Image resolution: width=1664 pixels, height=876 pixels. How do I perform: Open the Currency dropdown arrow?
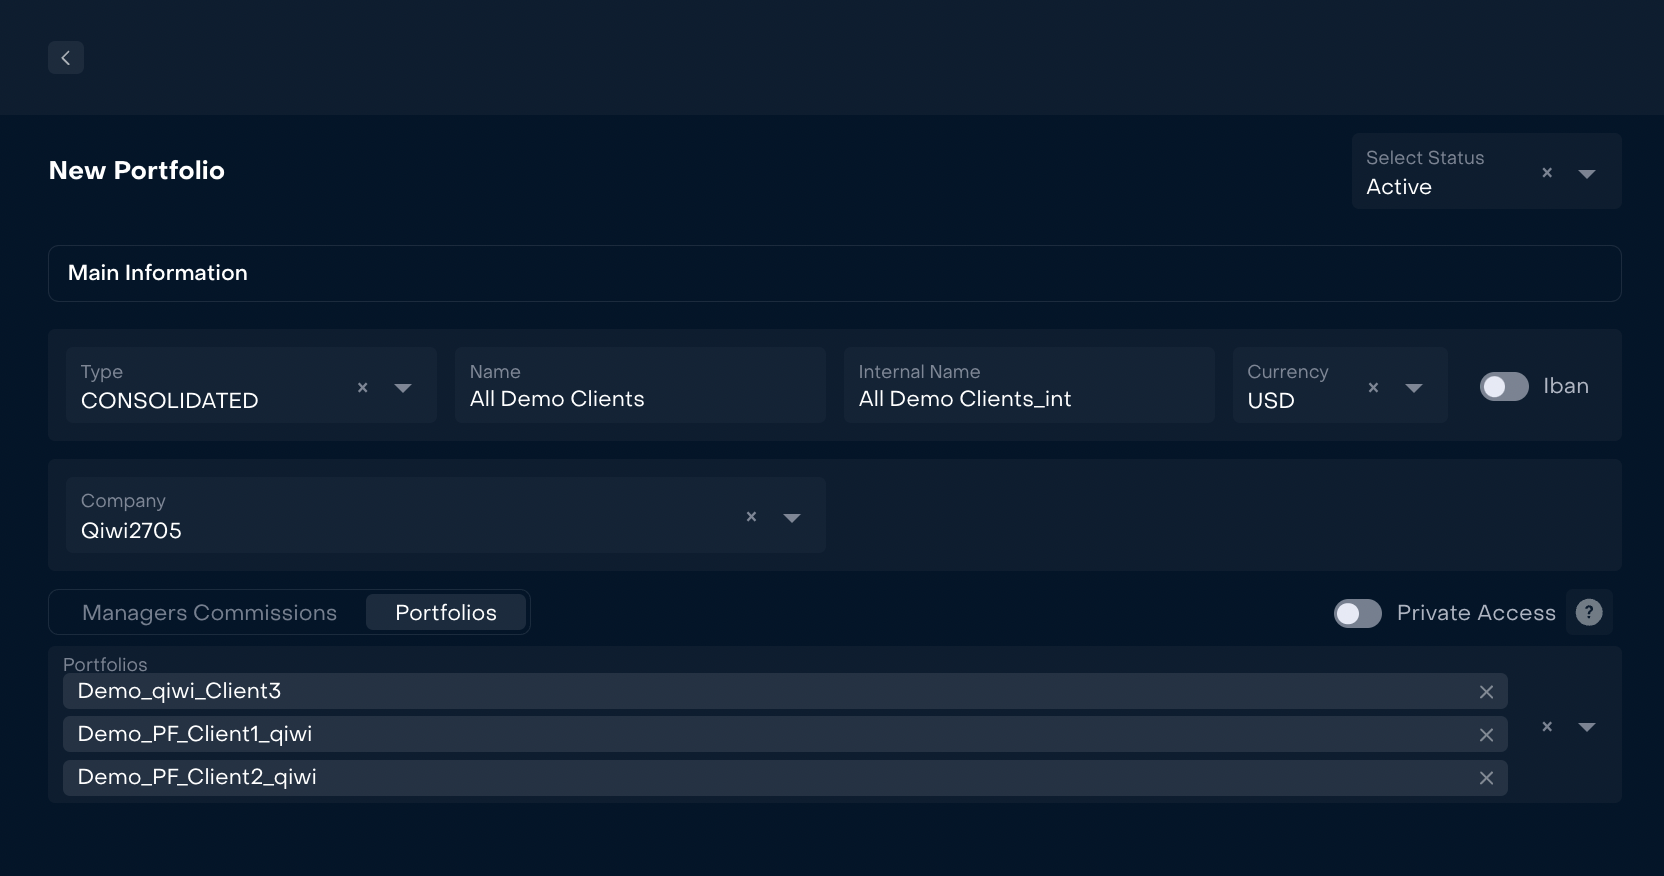coord(1414,388)
